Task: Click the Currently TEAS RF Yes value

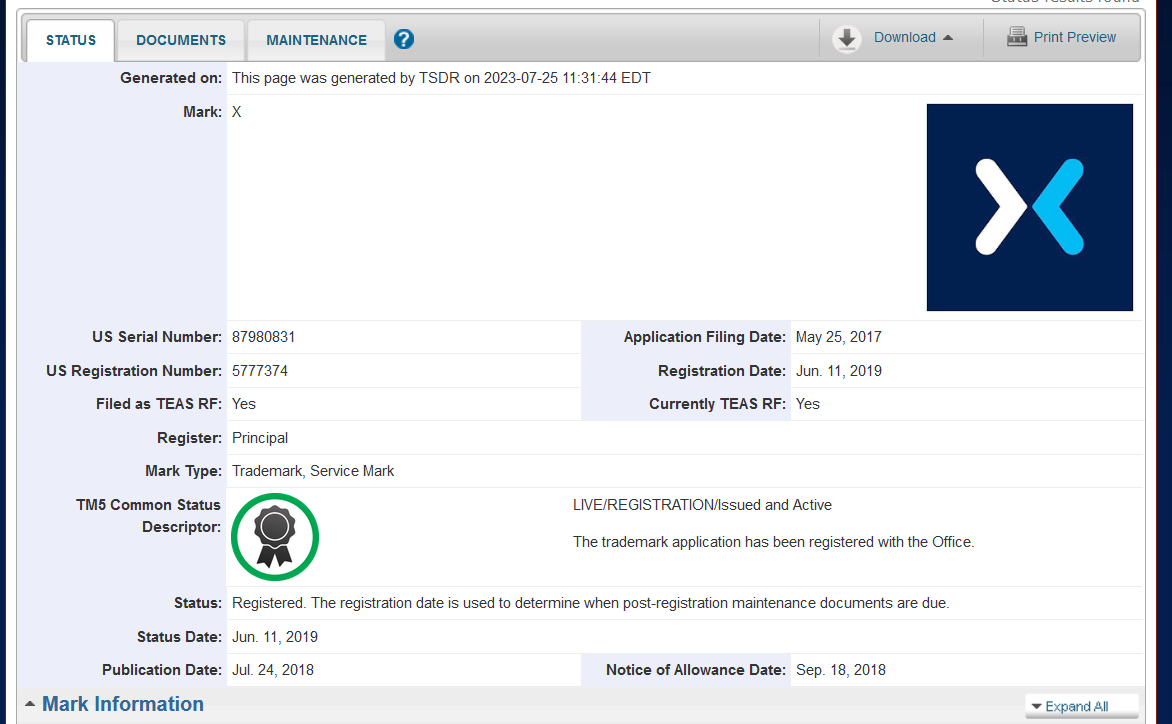Action: pos(807,404)
